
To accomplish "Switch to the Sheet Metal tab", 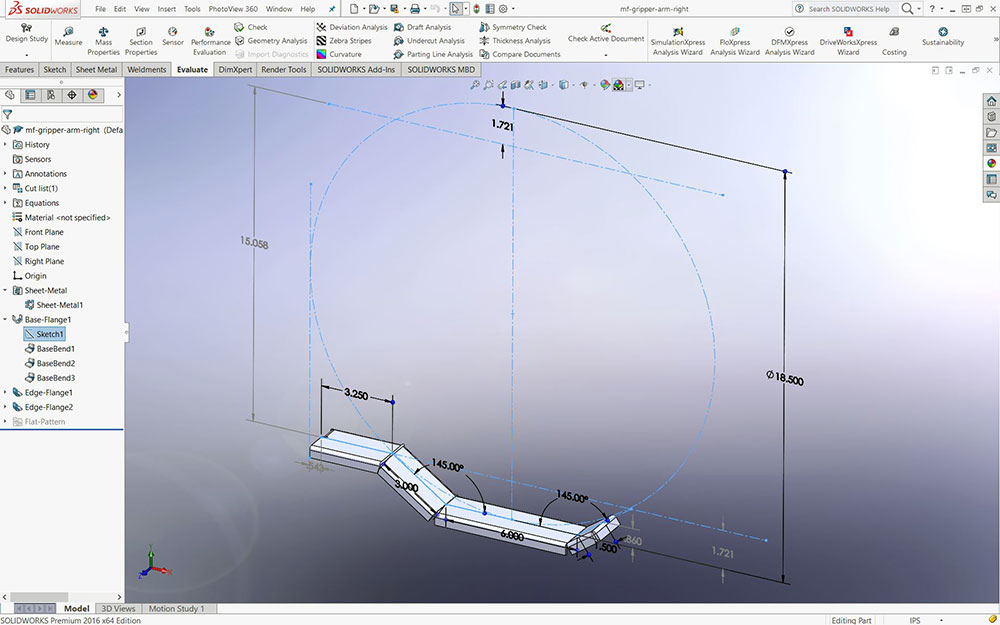I will click(x=96, y=70).
